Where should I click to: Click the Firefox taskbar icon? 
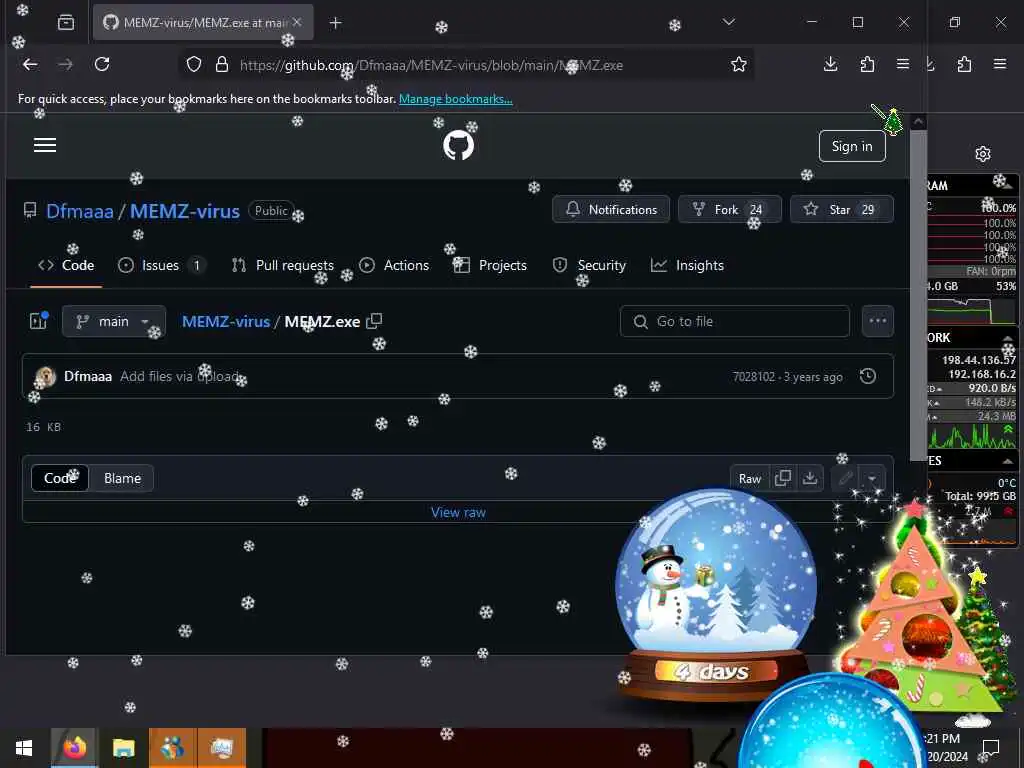pos(74,748)
